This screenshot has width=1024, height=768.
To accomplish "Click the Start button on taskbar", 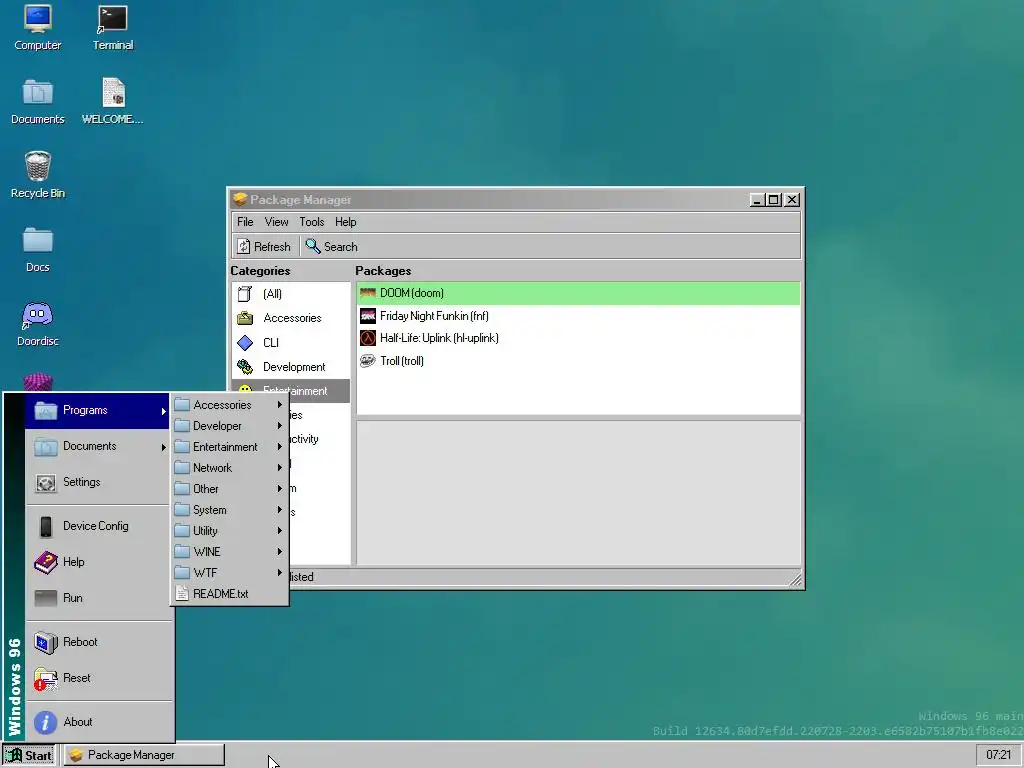I will (29, 756).
